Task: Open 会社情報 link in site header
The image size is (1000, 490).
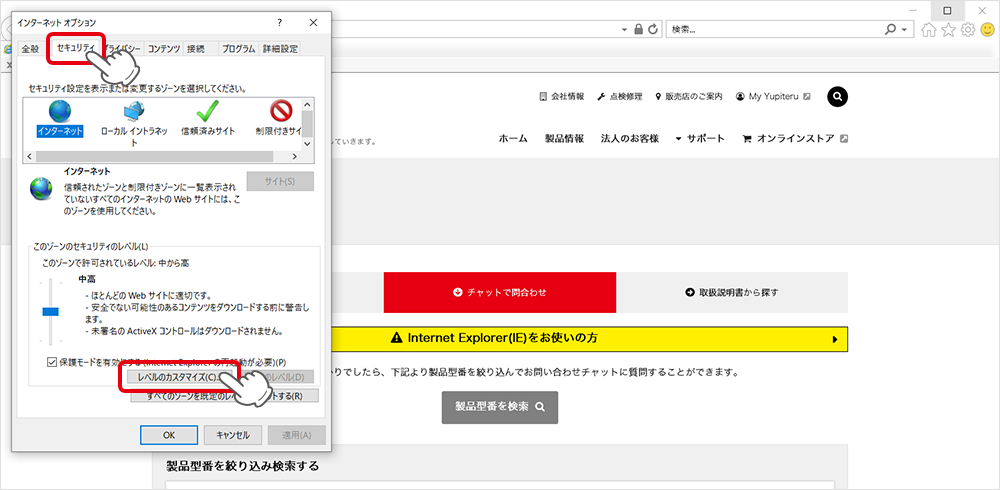Action: point(561,97)
